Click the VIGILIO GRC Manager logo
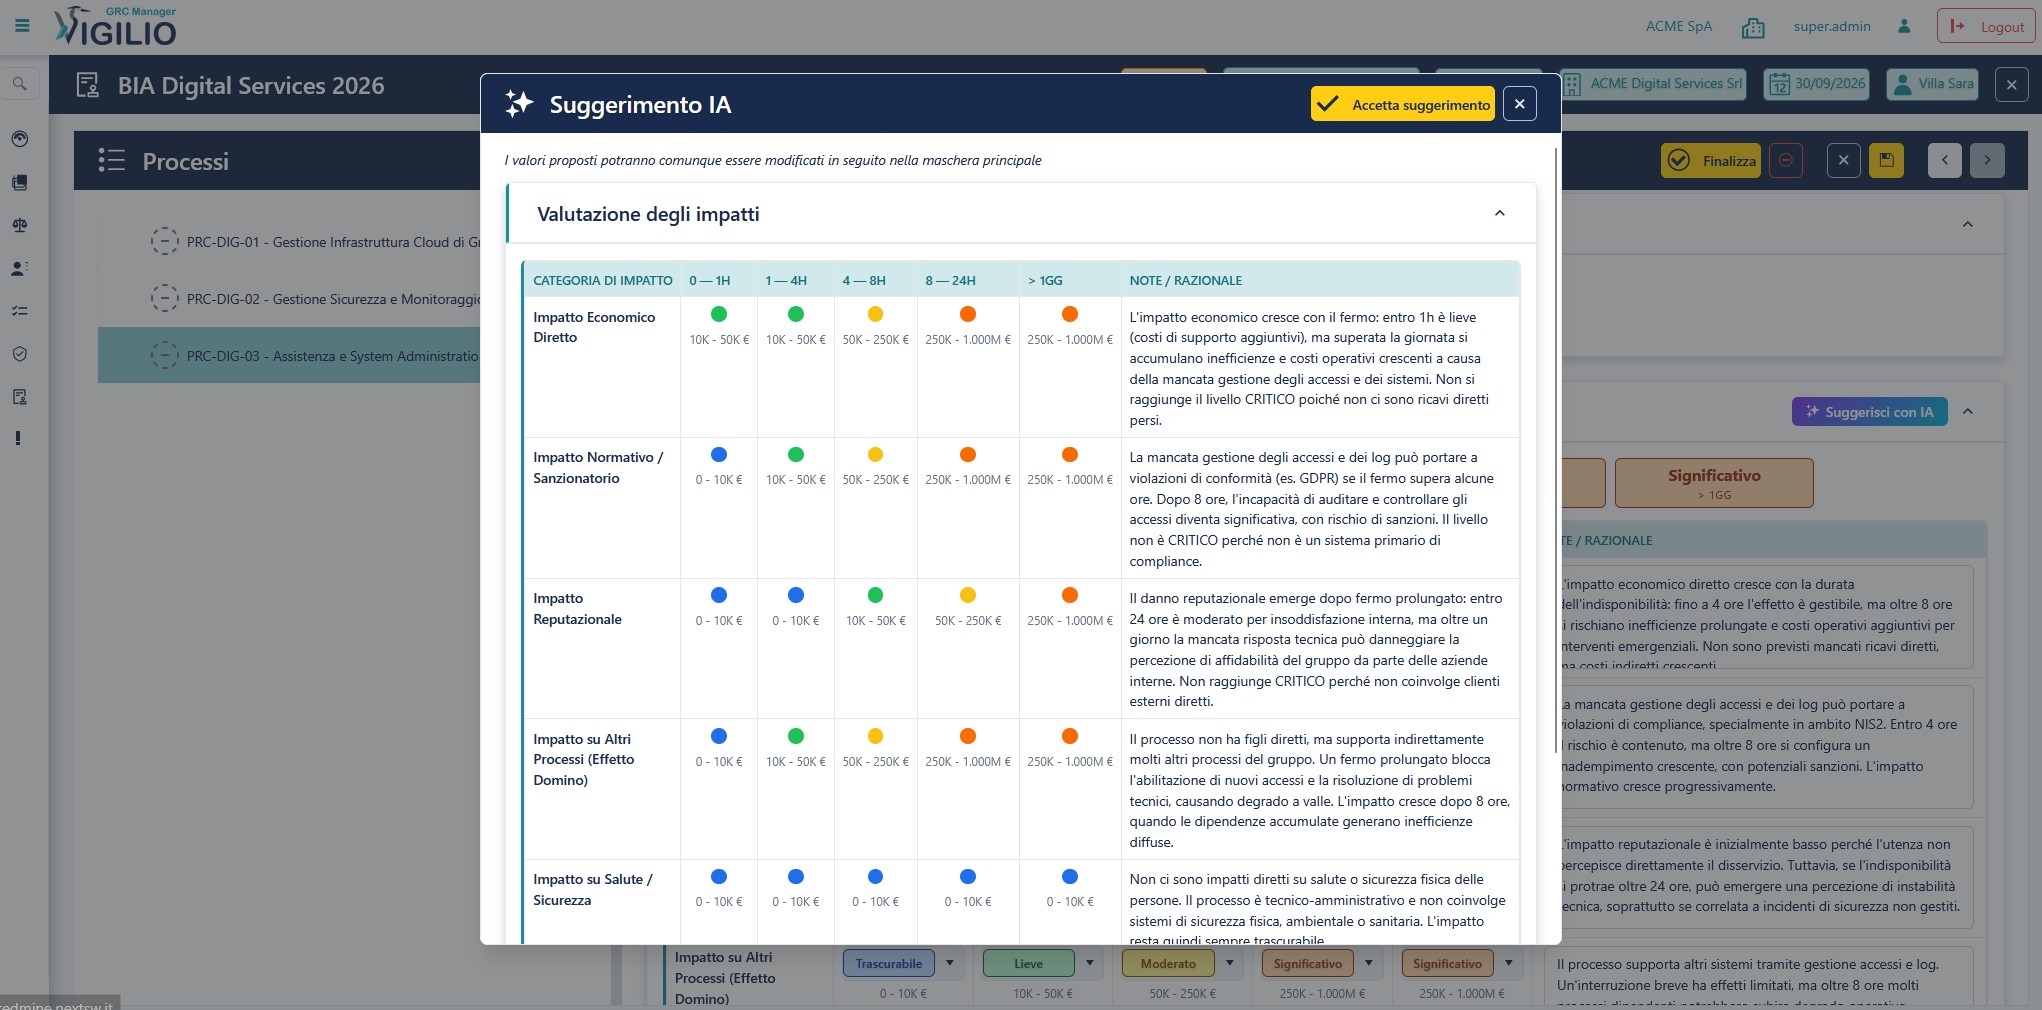This screenshot has height=1010, width=2042. (x=115, y=27)
